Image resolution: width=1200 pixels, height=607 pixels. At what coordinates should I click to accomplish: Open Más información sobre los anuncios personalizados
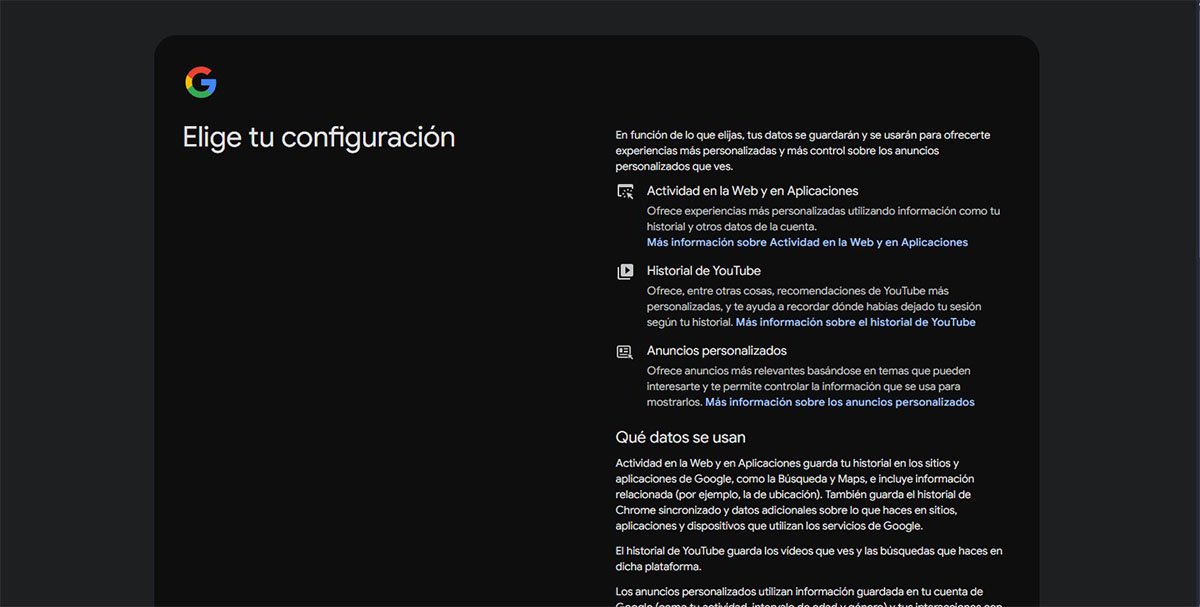pos(840,401)
